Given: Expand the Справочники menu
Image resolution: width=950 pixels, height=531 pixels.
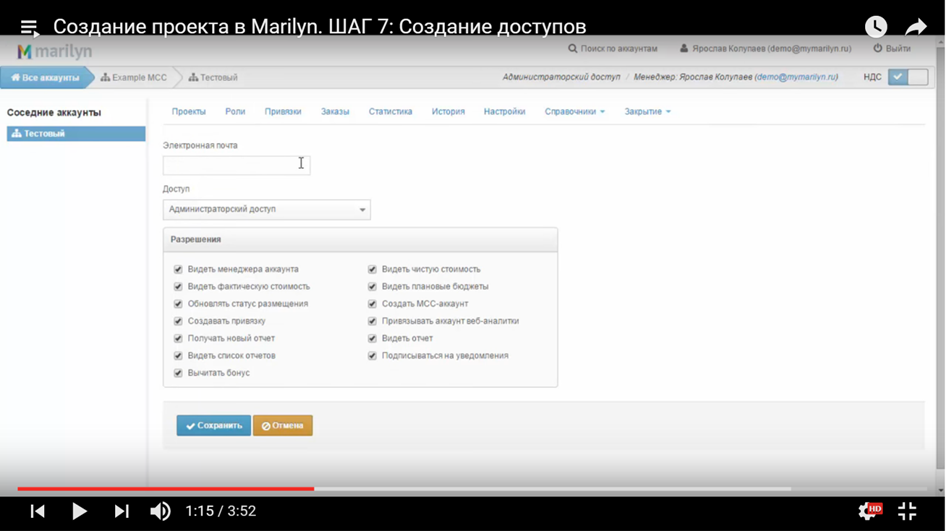Looking at the screenshot, I should click(574, 112).
